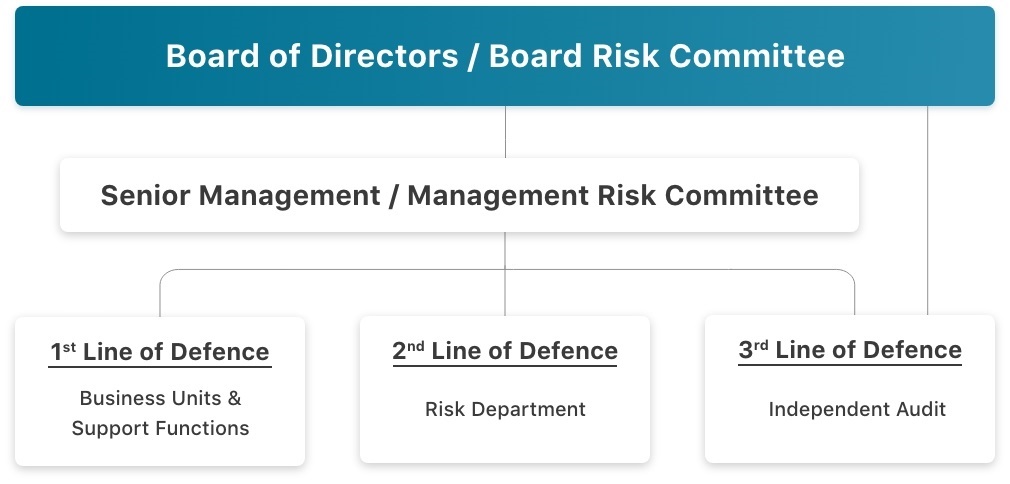This screenshot has width=1010, height=484.
Task: Click the connector between Board and Senior Management
Action: [505, 132]
